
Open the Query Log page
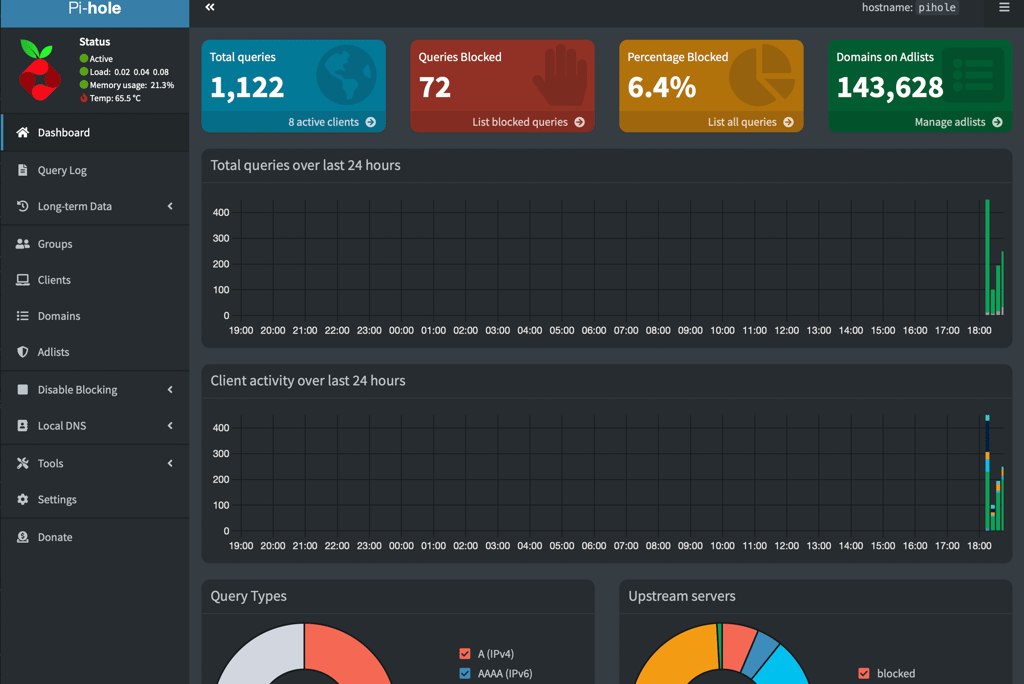[95, 170]
